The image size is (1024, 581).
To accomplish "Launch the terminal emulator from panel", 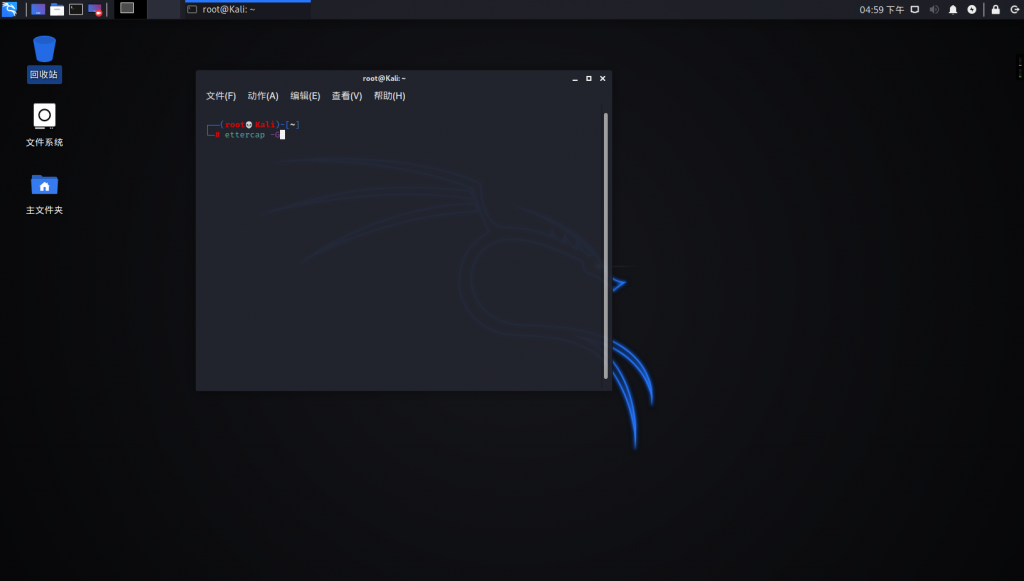I will (76, 10).
